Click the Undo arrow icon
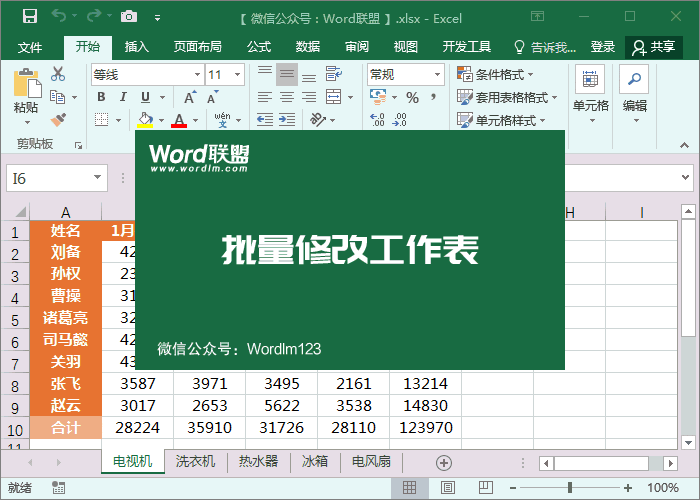Image resolution: width=700 pixels, height=500 pixels. coord(58,17)
